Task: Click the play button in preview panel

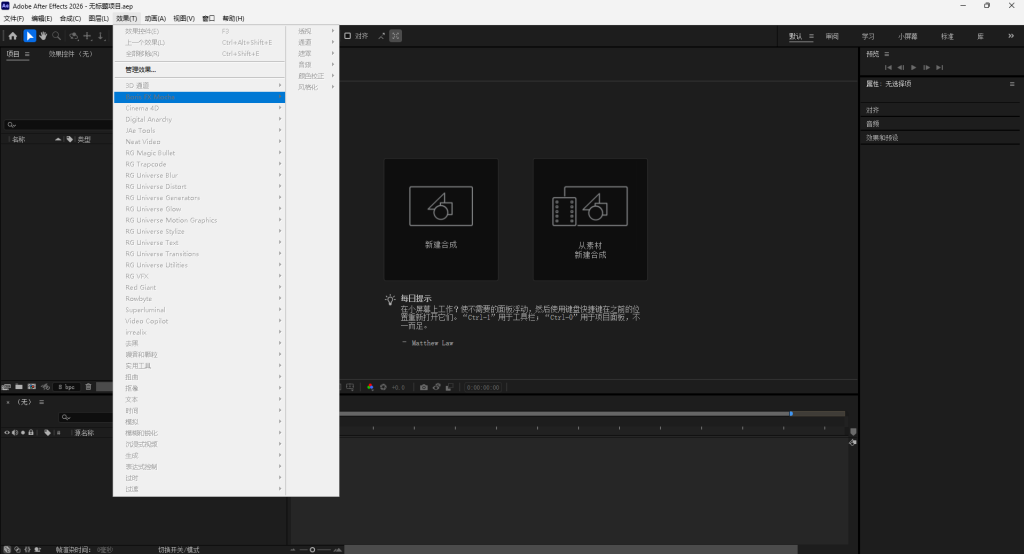Action: point(914,67)
